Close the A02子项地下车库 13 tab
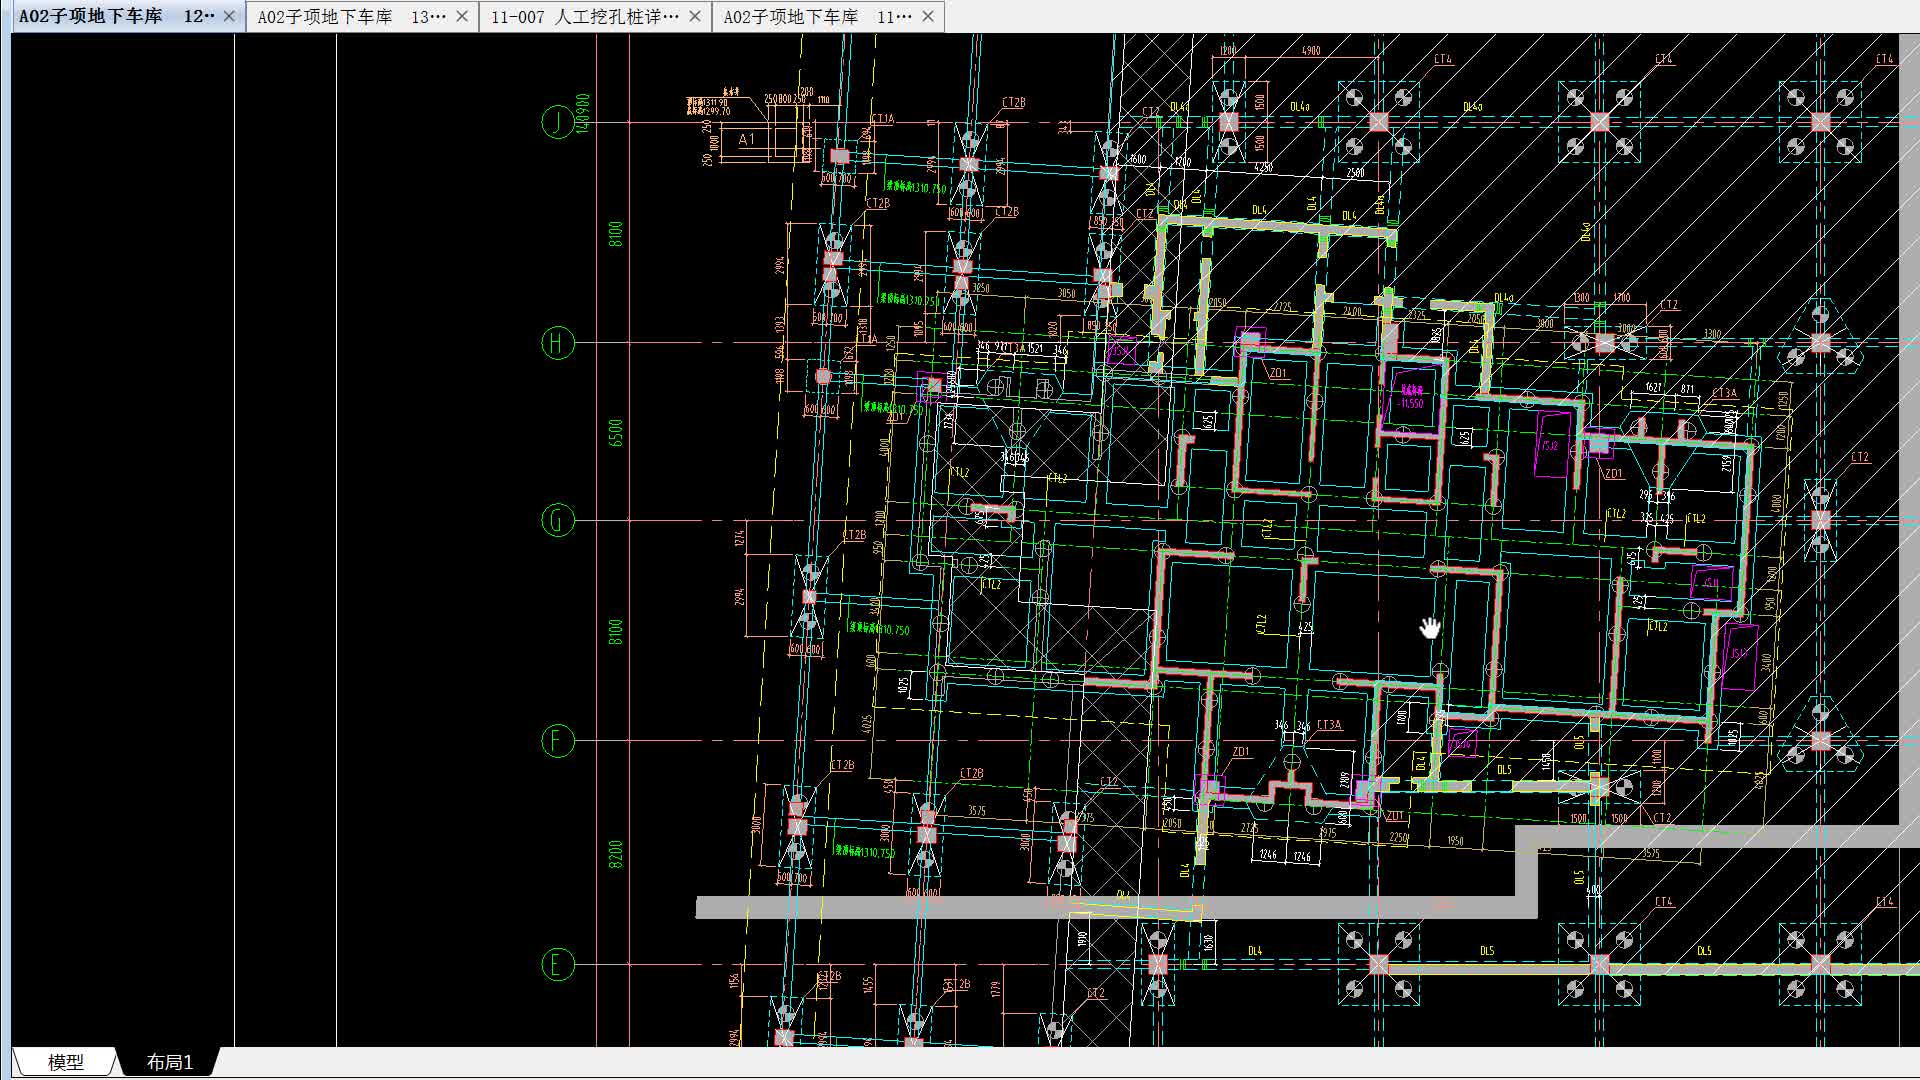This screenshot has width=1920, height=1080. coord(462,17)
